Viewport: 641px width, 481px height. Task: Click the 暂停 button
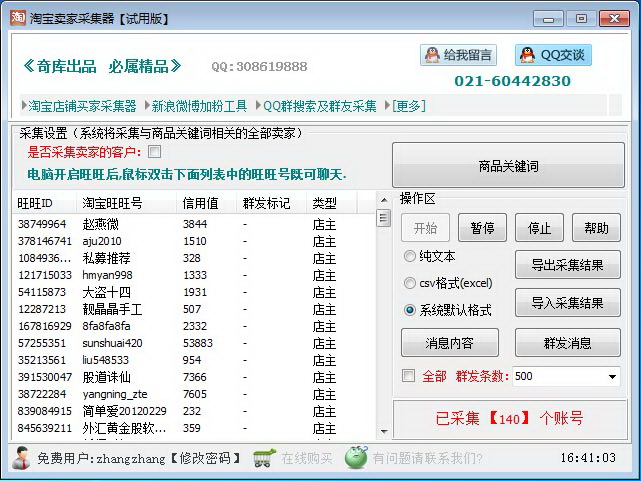(x=482, y=228)
